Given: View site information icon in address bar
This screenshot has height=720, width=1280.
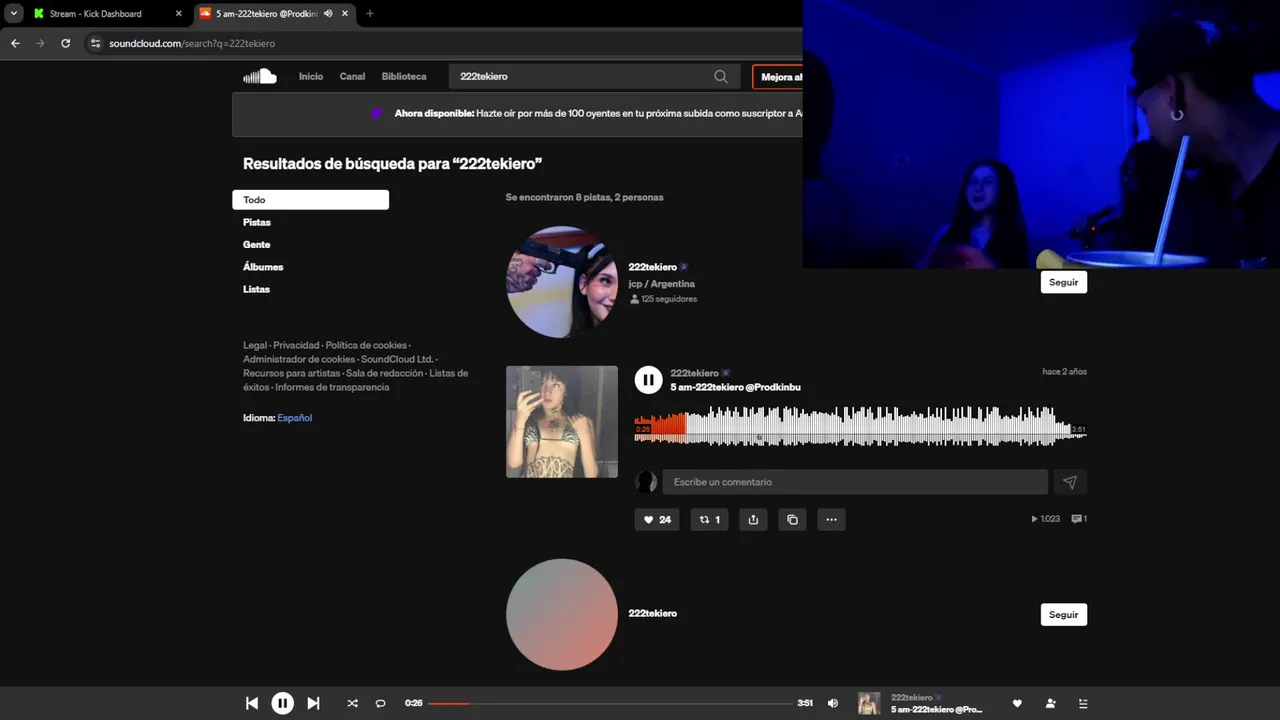Looking at the screenshot, I should tap(95, 43).
